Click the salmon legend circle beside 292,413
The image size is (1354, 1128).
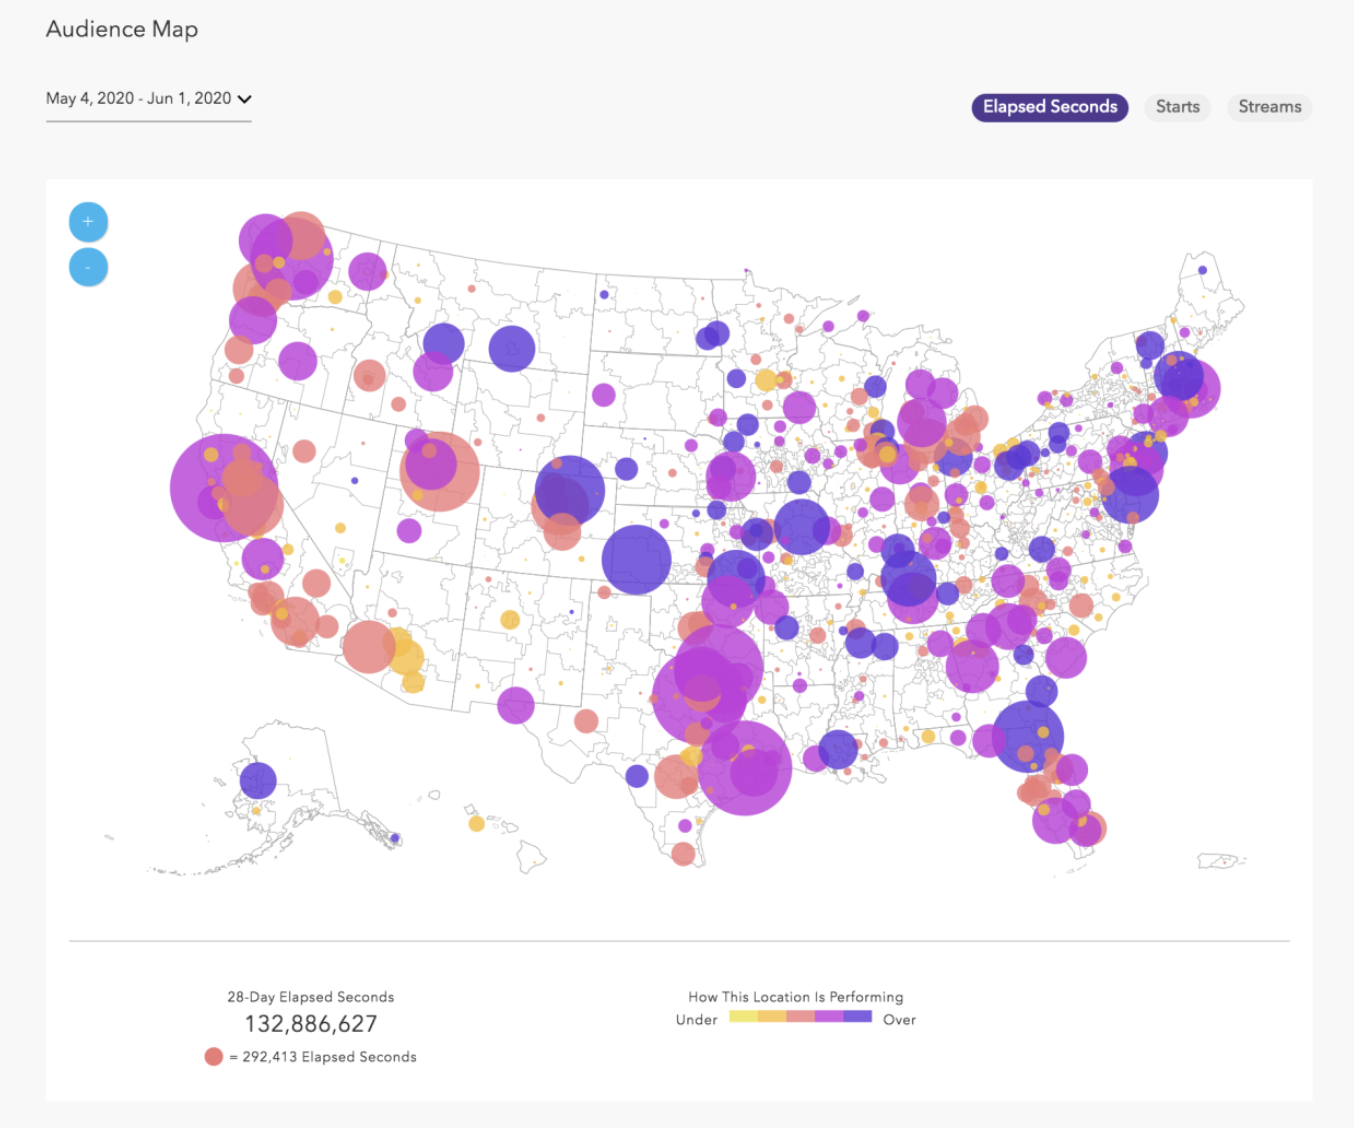click(213, 1057)
